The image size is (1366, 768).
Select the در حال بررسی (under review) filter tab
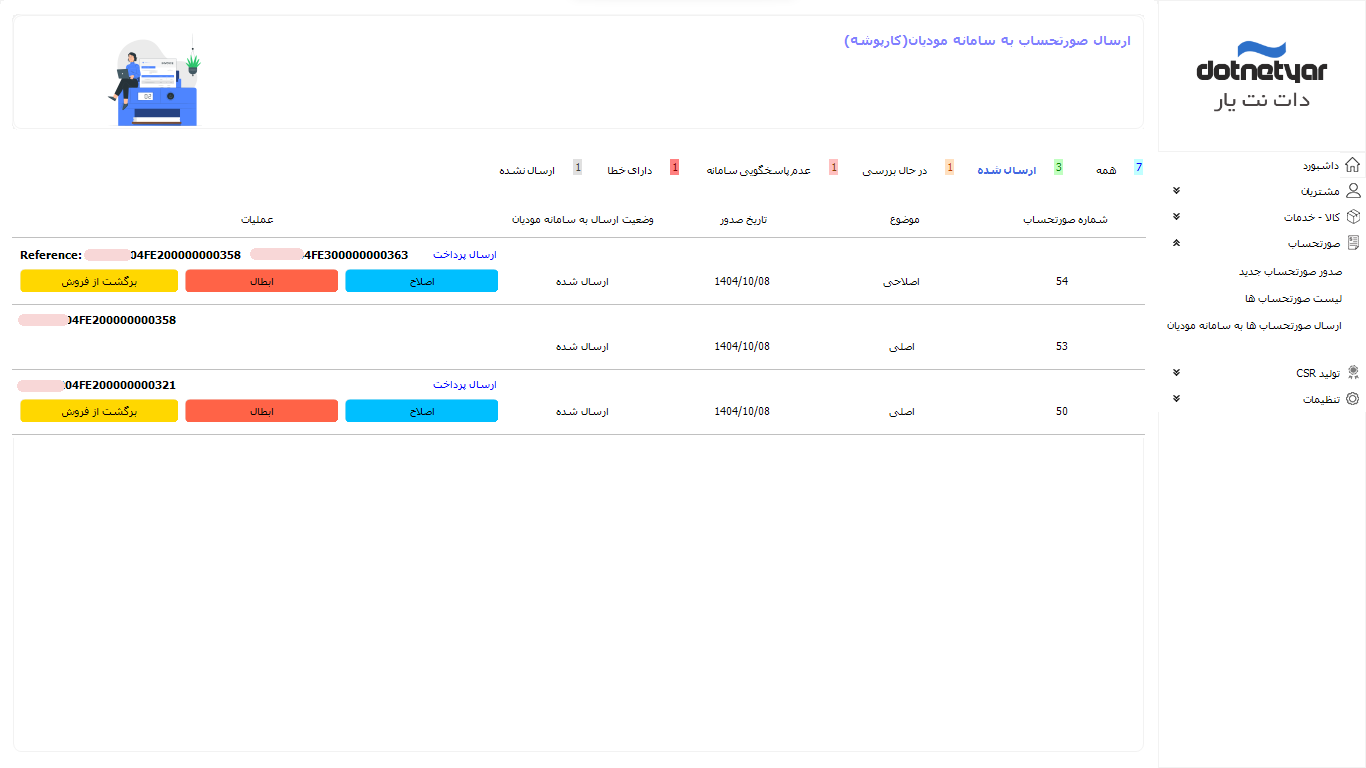point(894,171)
